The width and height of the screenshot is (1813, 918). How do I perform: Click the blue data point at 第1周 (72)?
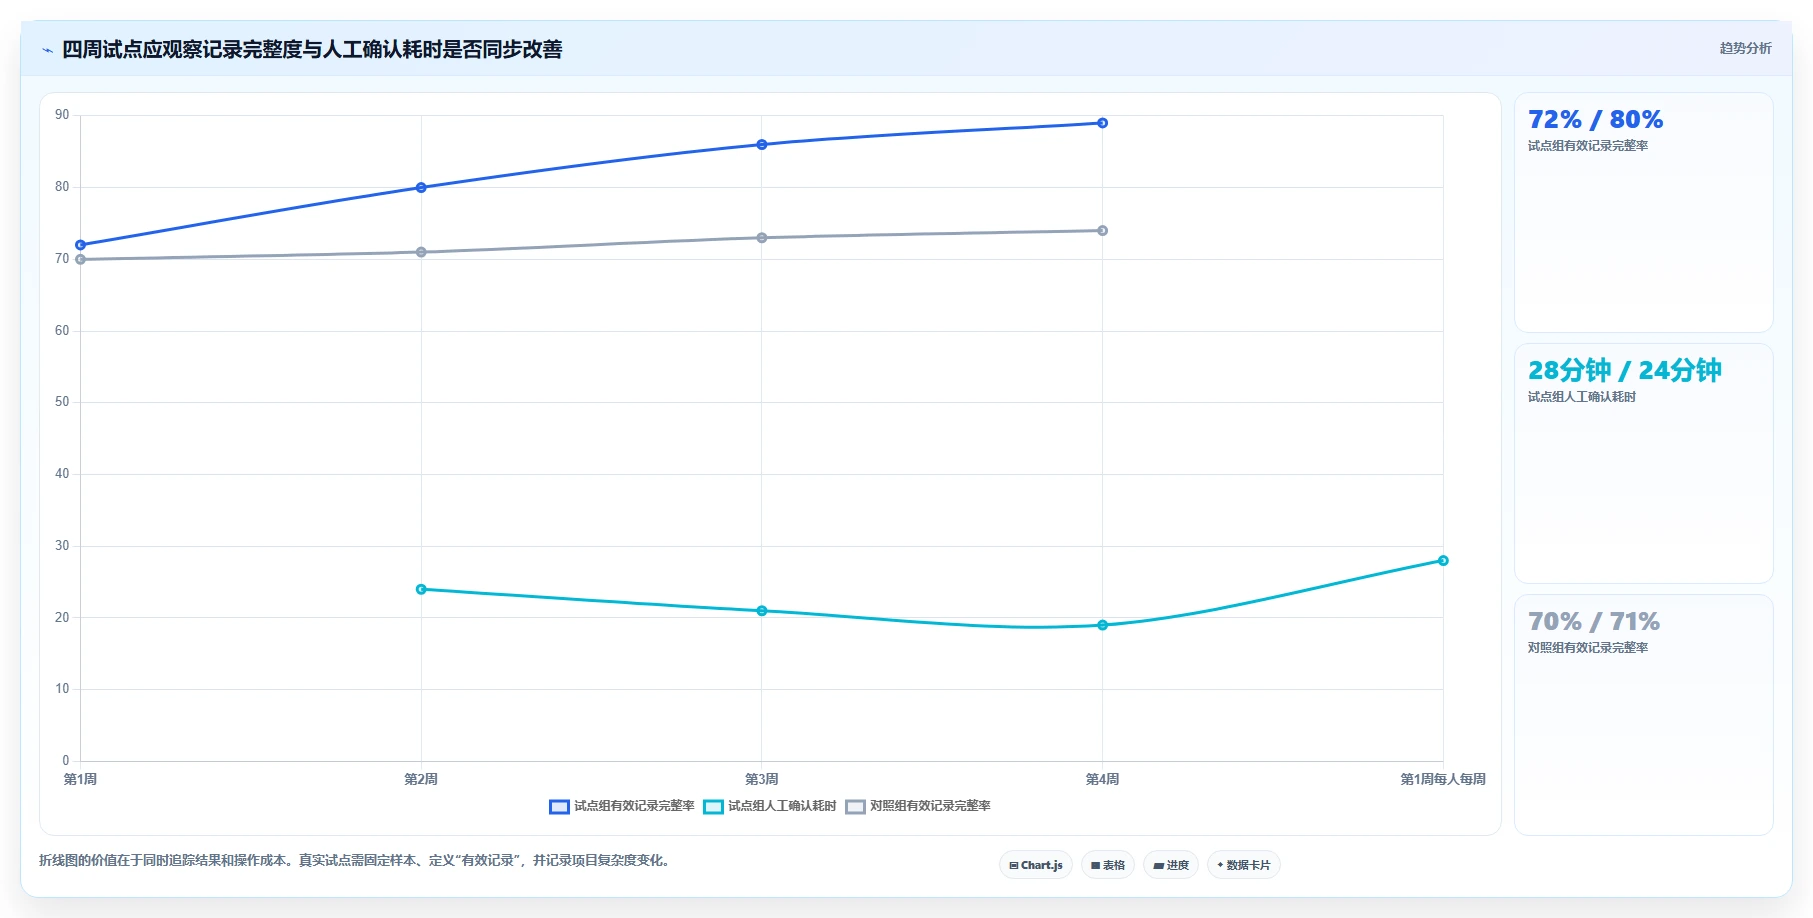tap(81, 245)
